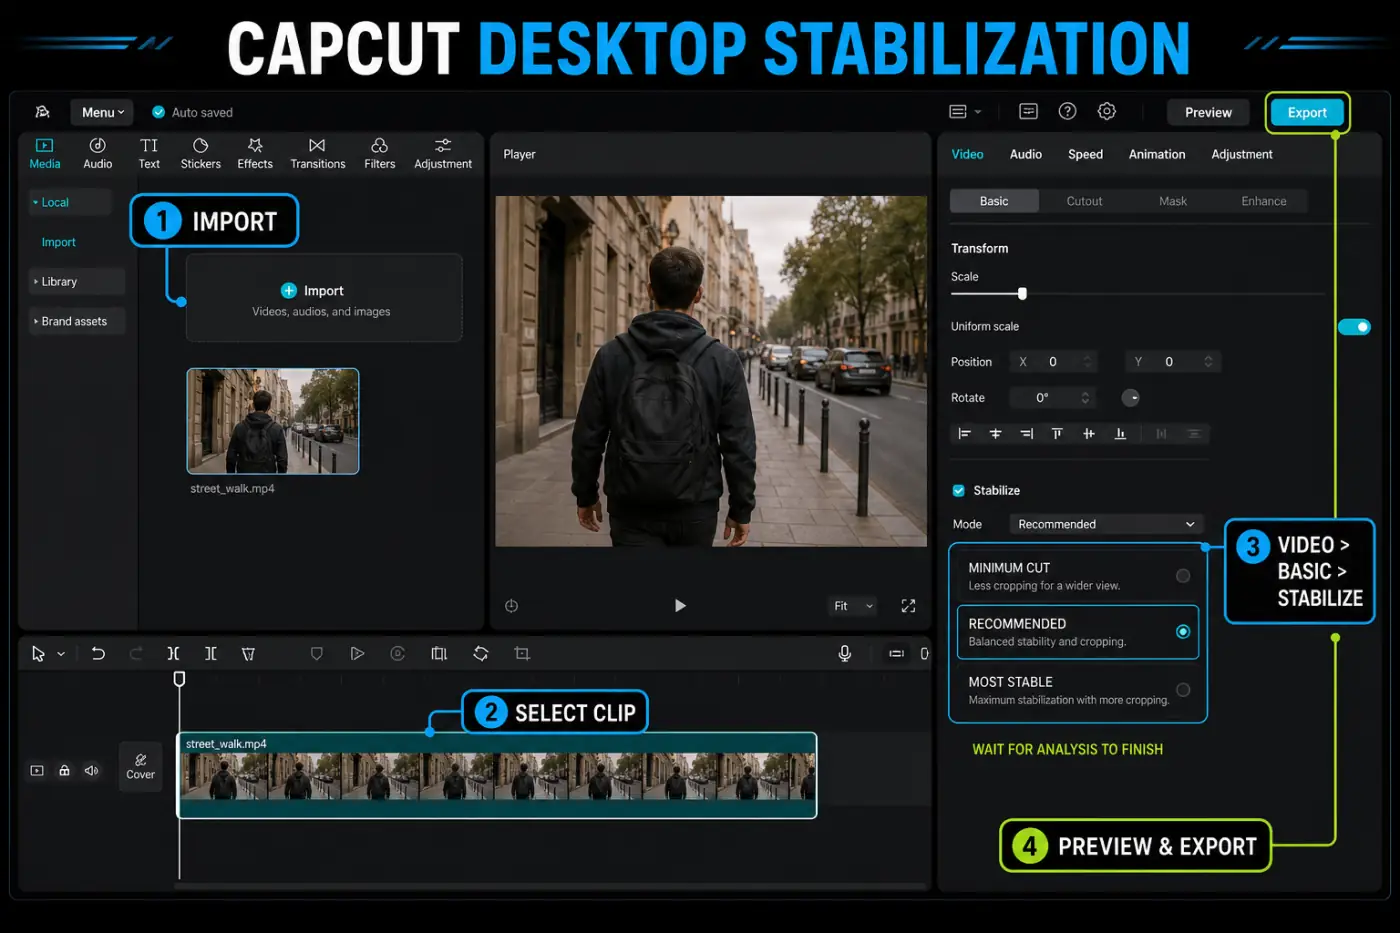Open the Adjustment panel in media toolbar
This screenshot has width=1400, height=933.
point(443,153)
